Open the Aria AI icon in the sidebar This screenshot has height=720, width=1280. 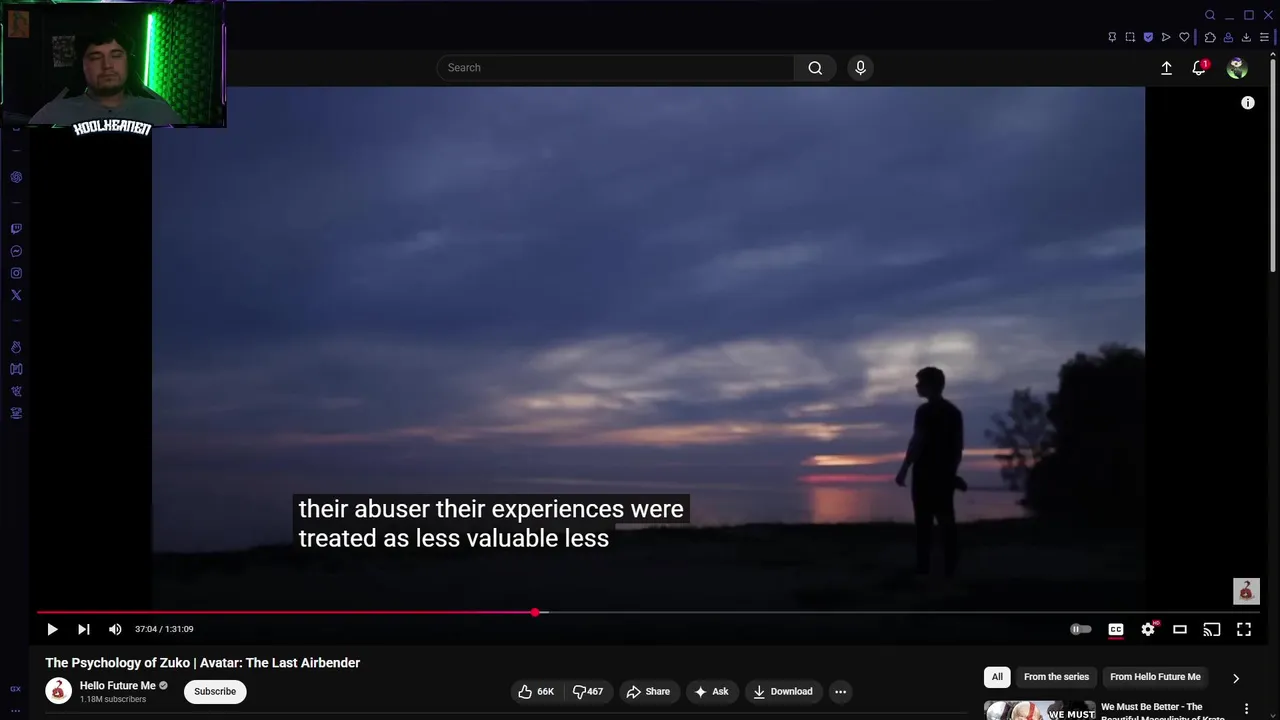[16, 177]
